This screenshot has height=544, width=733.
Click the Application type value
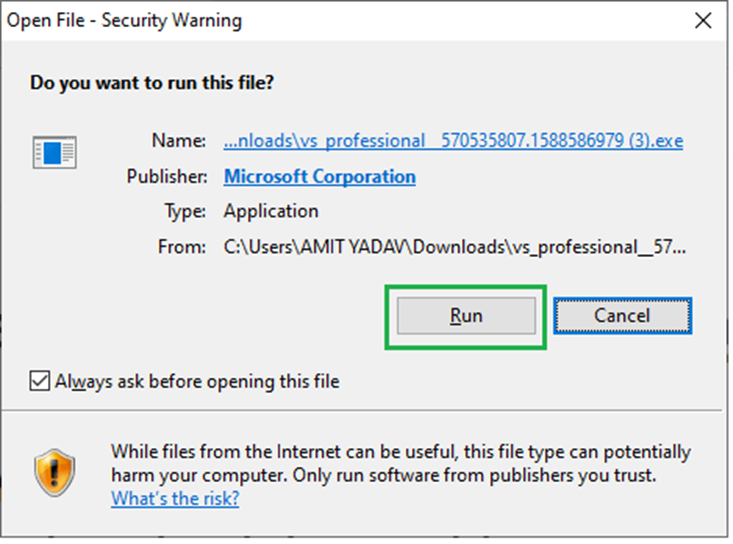[x=271, y=211]
